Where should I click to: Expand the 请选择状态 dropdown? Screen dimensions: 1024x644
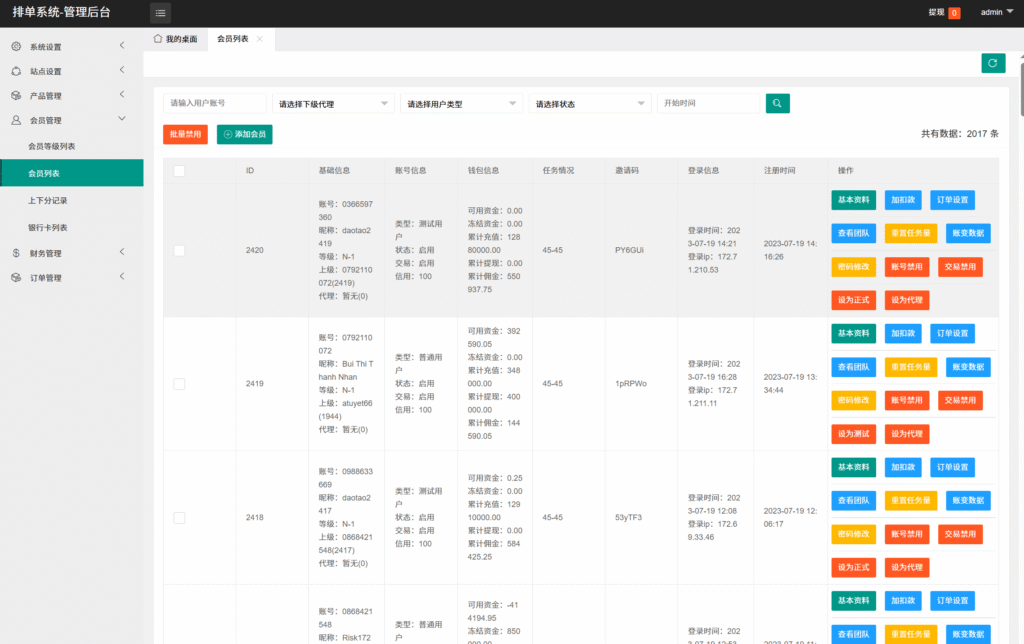pos(589,103)
